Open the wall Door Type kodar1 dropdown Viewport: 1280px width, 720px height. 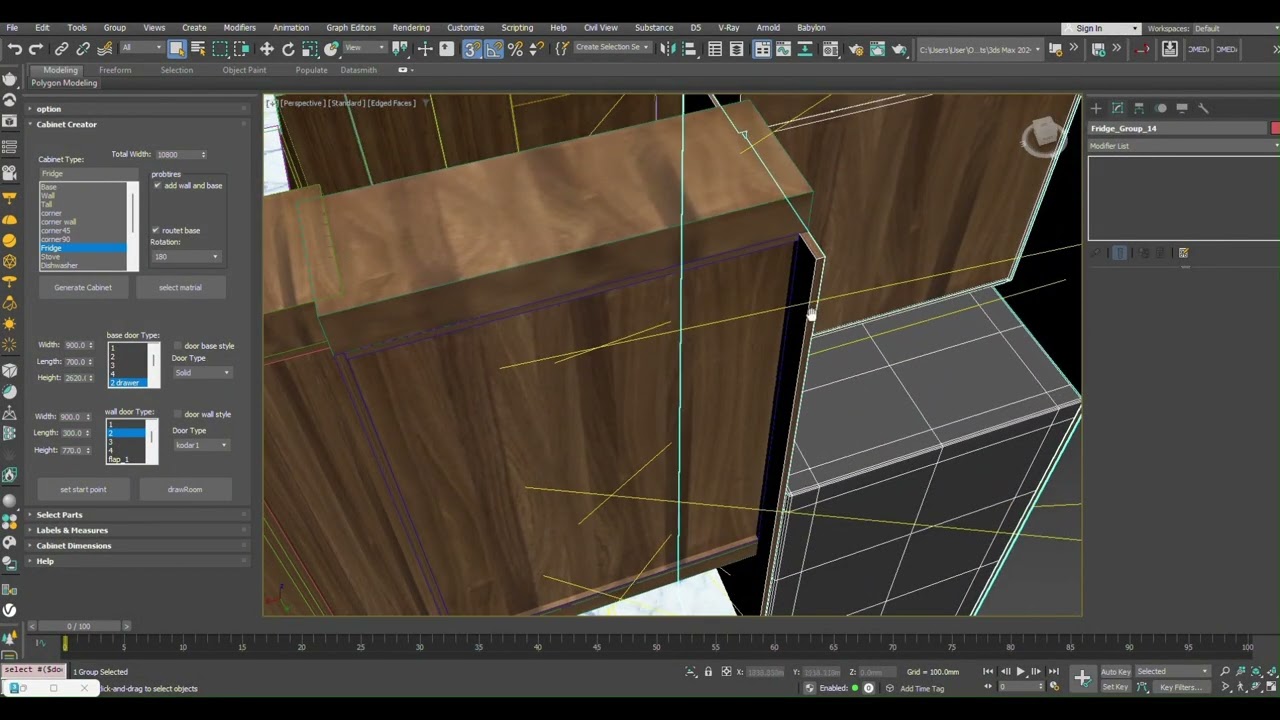coord(201,445)
